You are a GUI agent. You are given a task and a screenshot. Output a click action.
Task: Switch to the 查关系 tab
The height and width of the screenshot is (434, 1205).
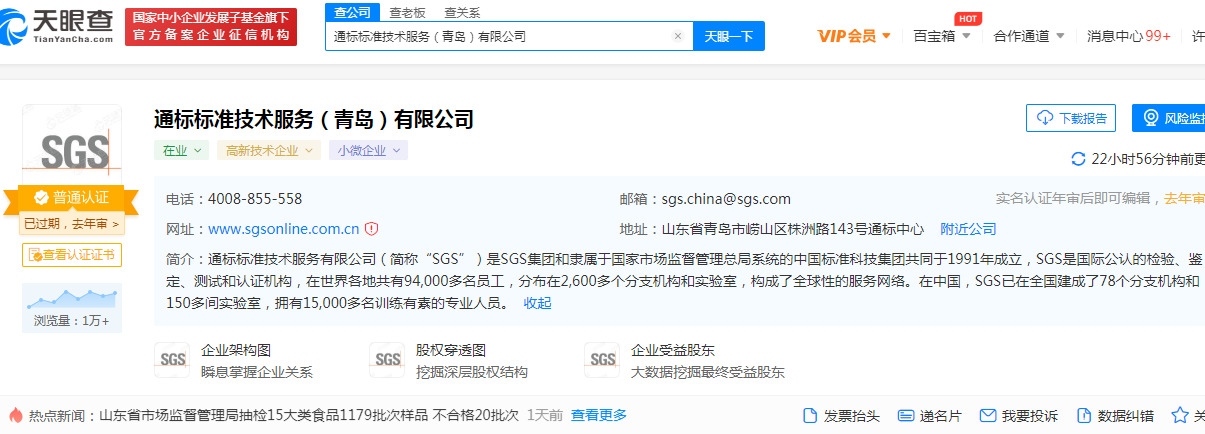coord(462,12)
